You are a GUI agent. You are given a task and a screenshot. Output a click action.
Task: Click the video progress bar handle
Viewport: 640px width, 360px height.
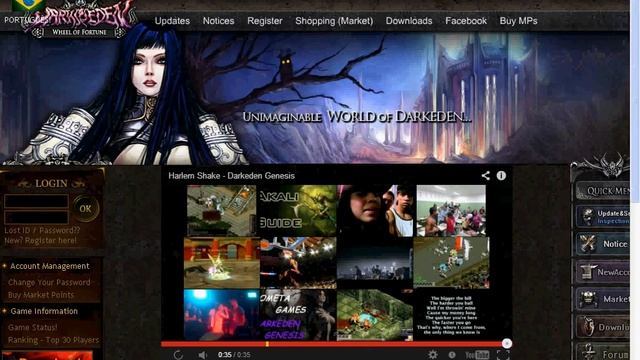(507, 344)
